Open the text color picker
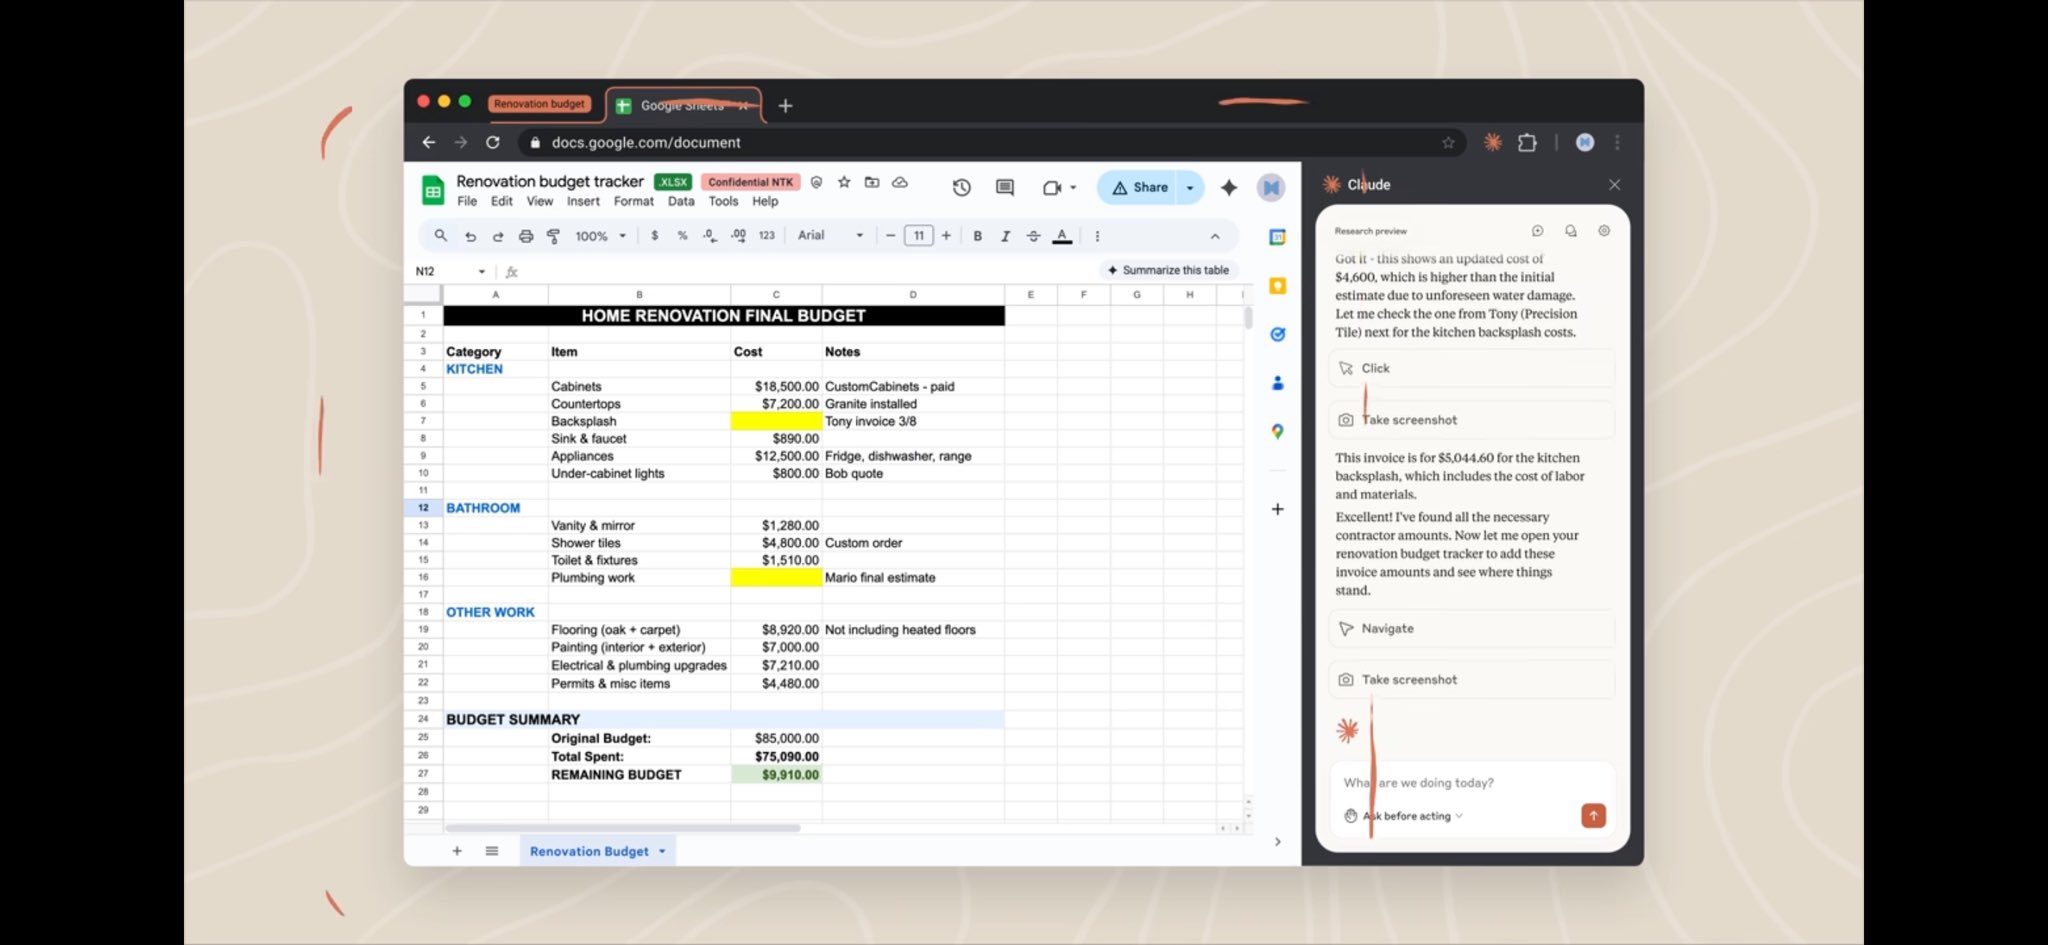 [x=1062, y=236]
